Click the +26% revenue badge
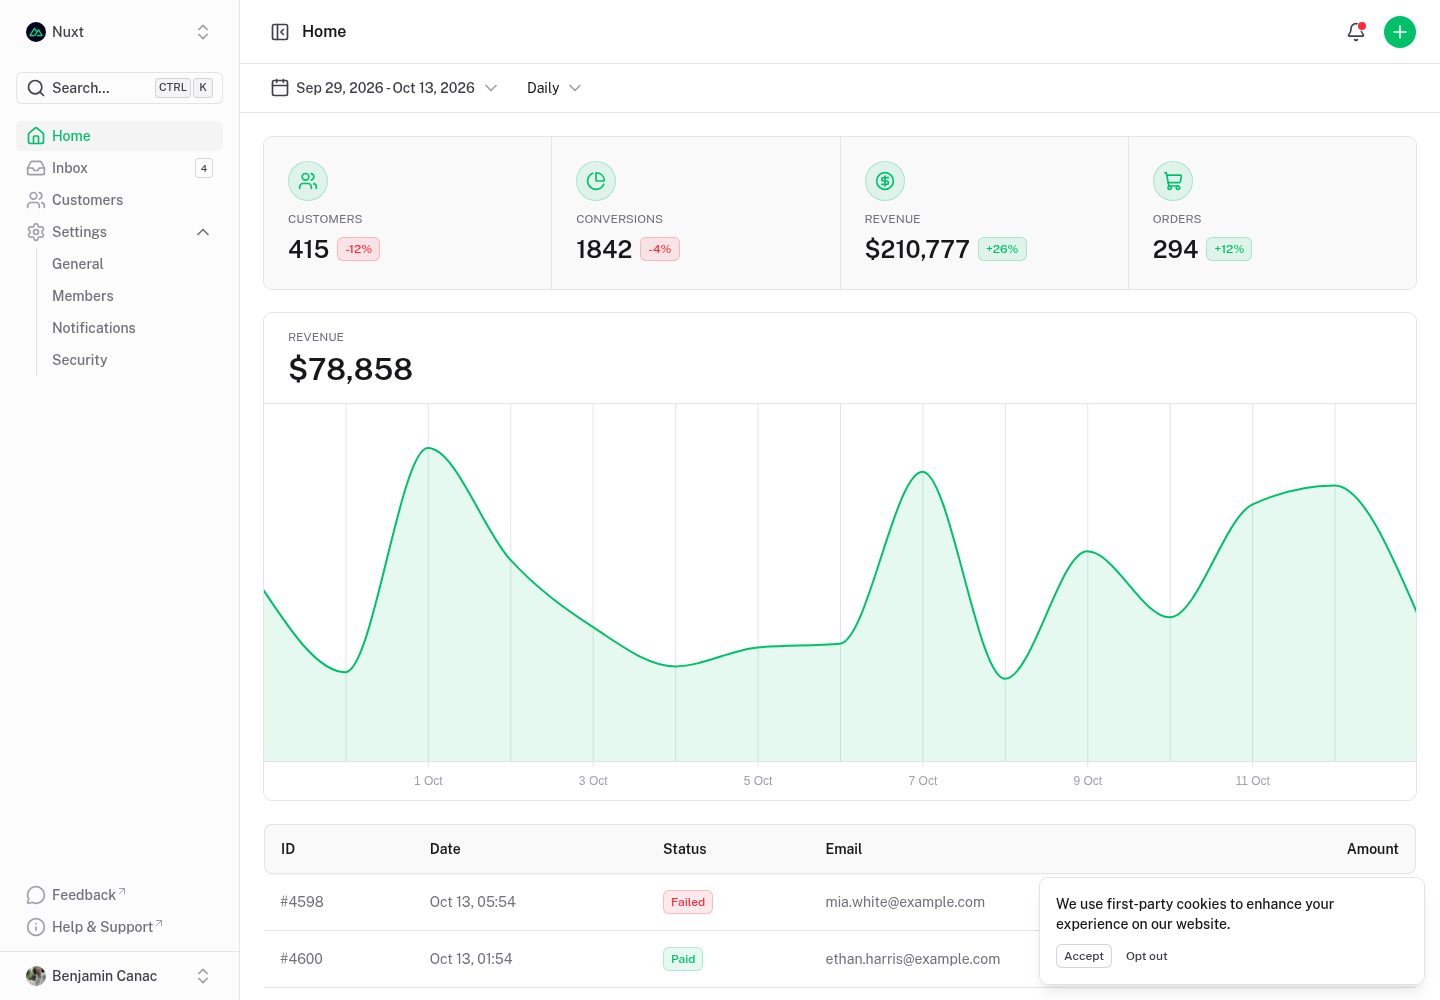 click(1002, 249)
